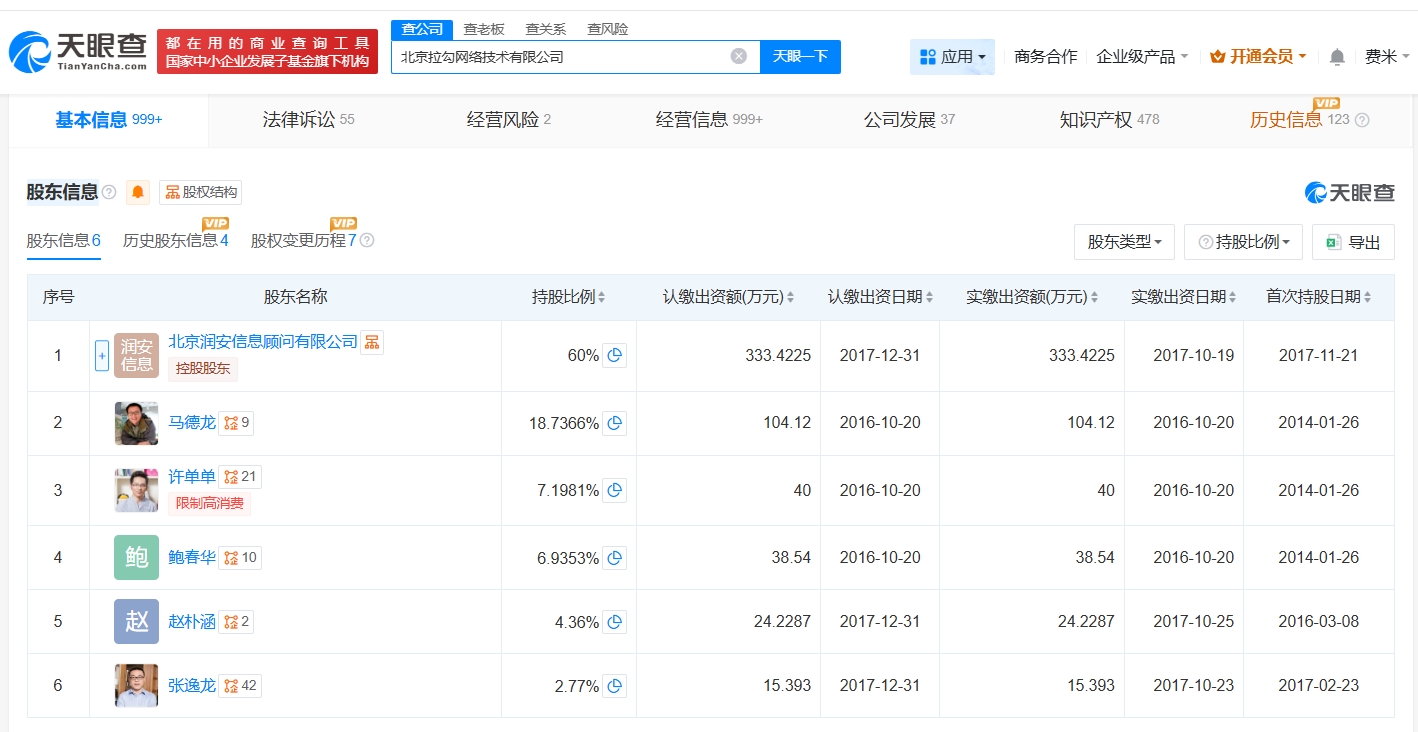Switch to the 经营信息 tab
1418x732 pixels.
click(709, 120)
